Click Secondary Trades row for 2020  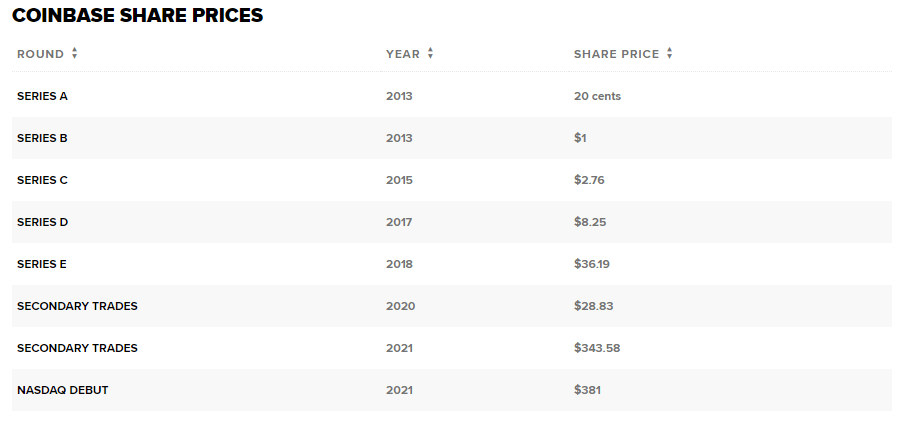452,306
